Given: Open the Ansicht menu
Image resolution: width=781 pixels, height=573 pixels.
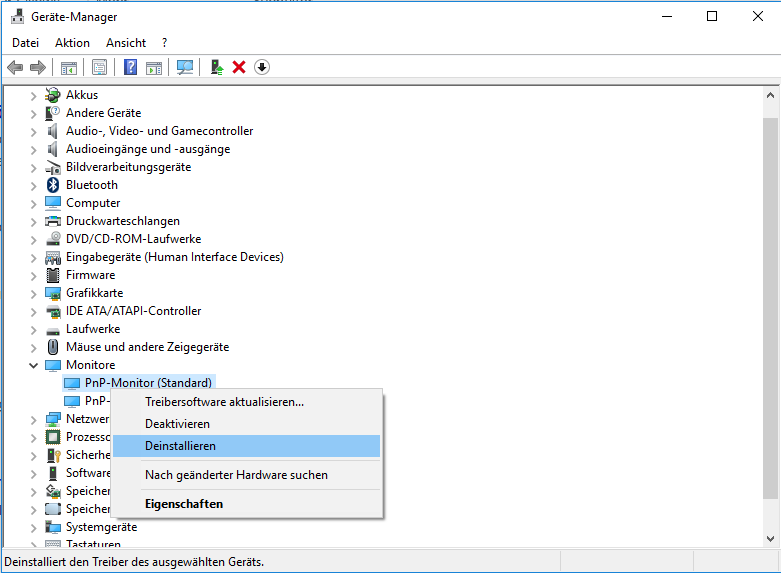Looking at the screenshot, I should tap(126, 43).
